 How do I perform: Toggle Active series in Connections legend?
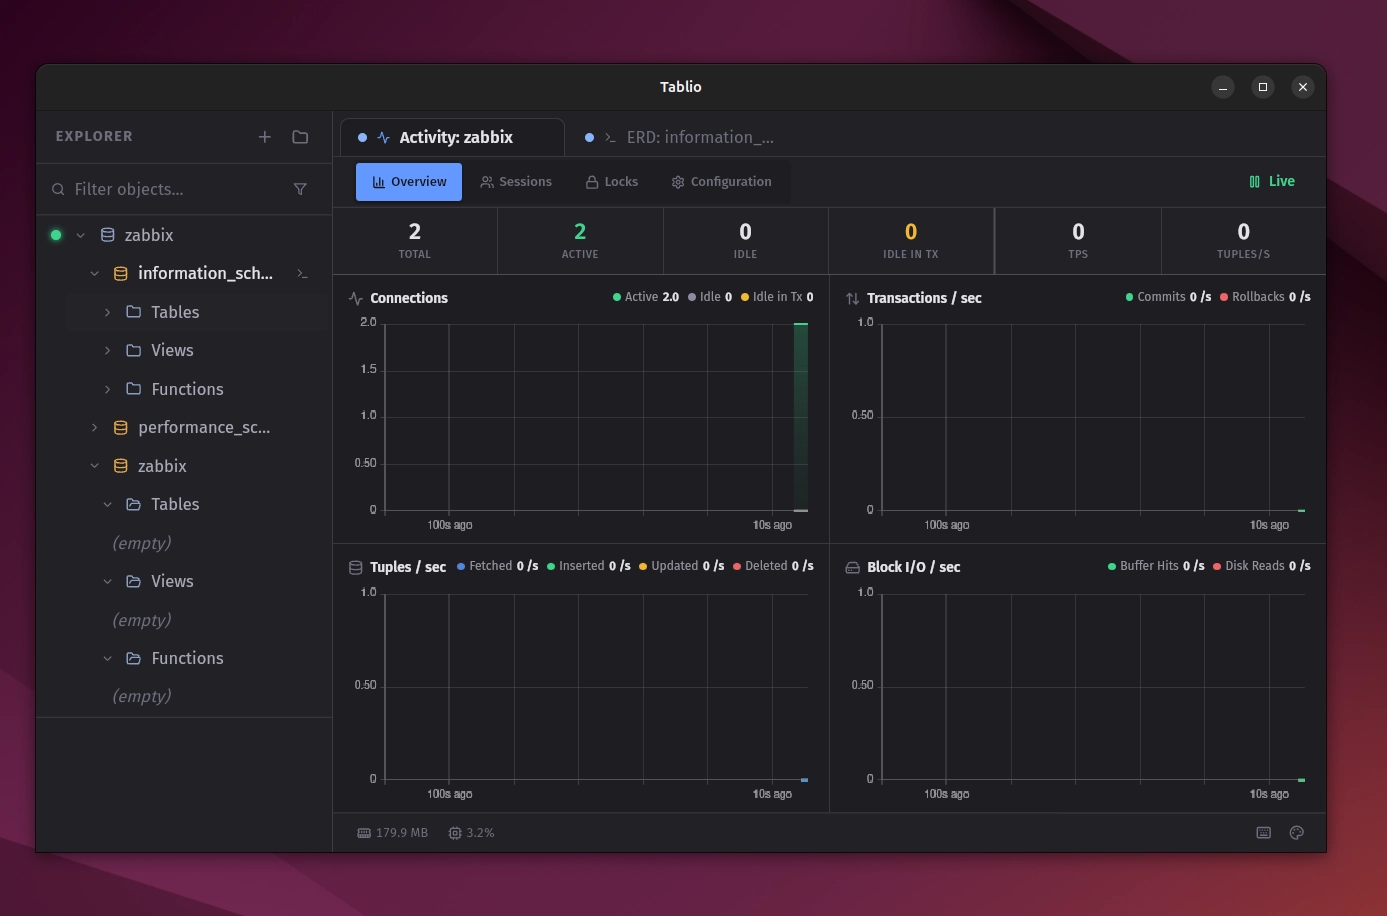[645, 297]
